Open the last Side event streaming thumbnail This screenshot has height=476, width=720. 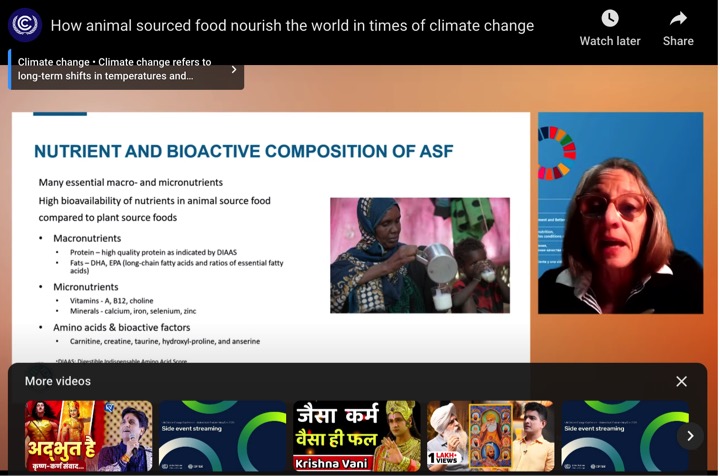pyautogui.click(x=625, y=436)
